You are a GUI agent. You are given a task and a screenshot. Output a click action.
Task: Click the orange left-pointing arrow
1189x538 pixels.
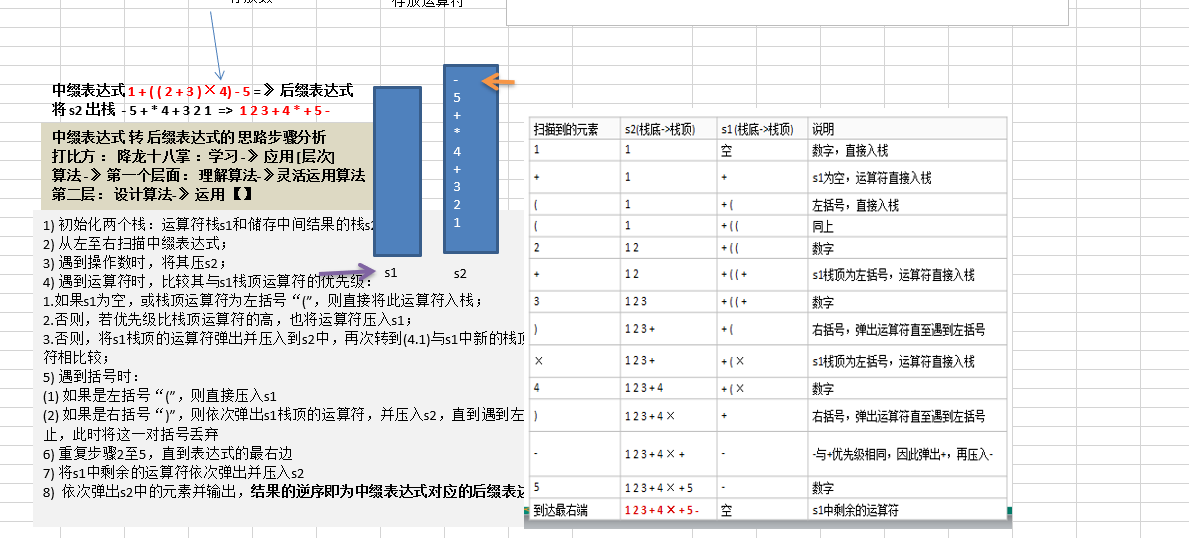[502, 82]
